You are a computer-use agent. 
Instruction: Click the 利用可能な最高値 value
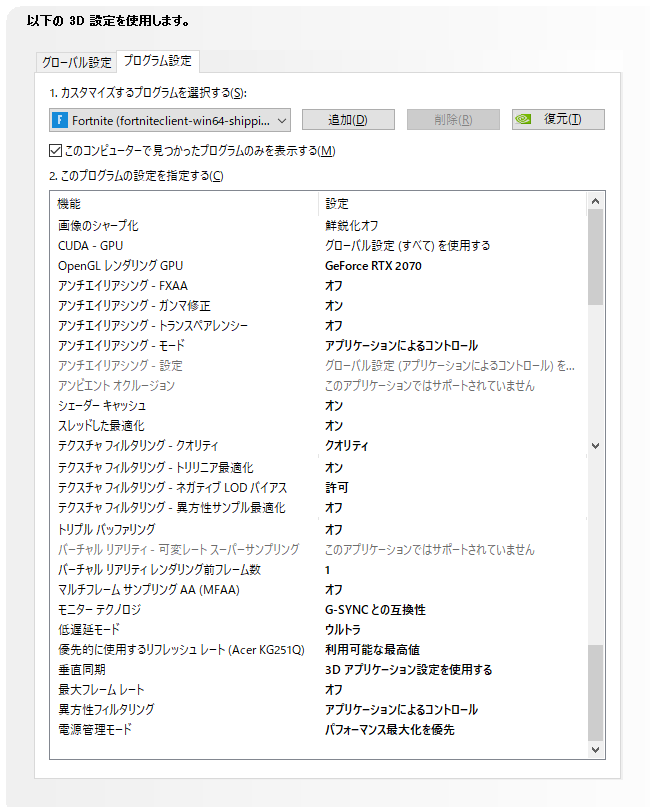tap(373, 650)
